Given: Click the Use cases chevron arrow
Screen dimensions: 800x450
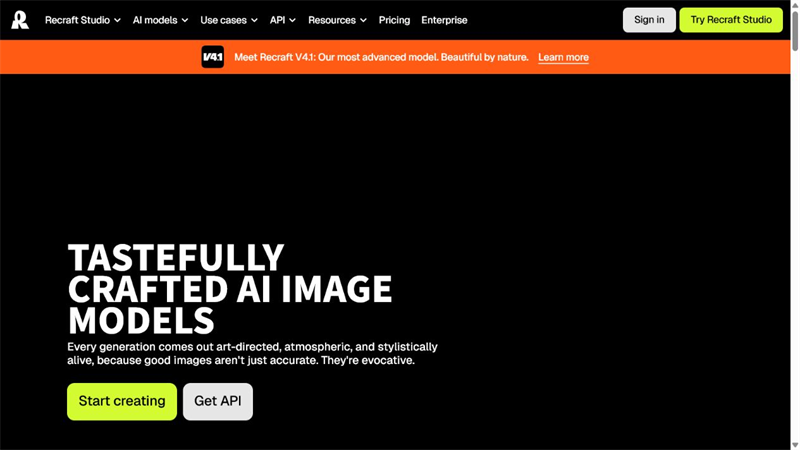Looking at the screenshot, I should click(x=254, y=20).
